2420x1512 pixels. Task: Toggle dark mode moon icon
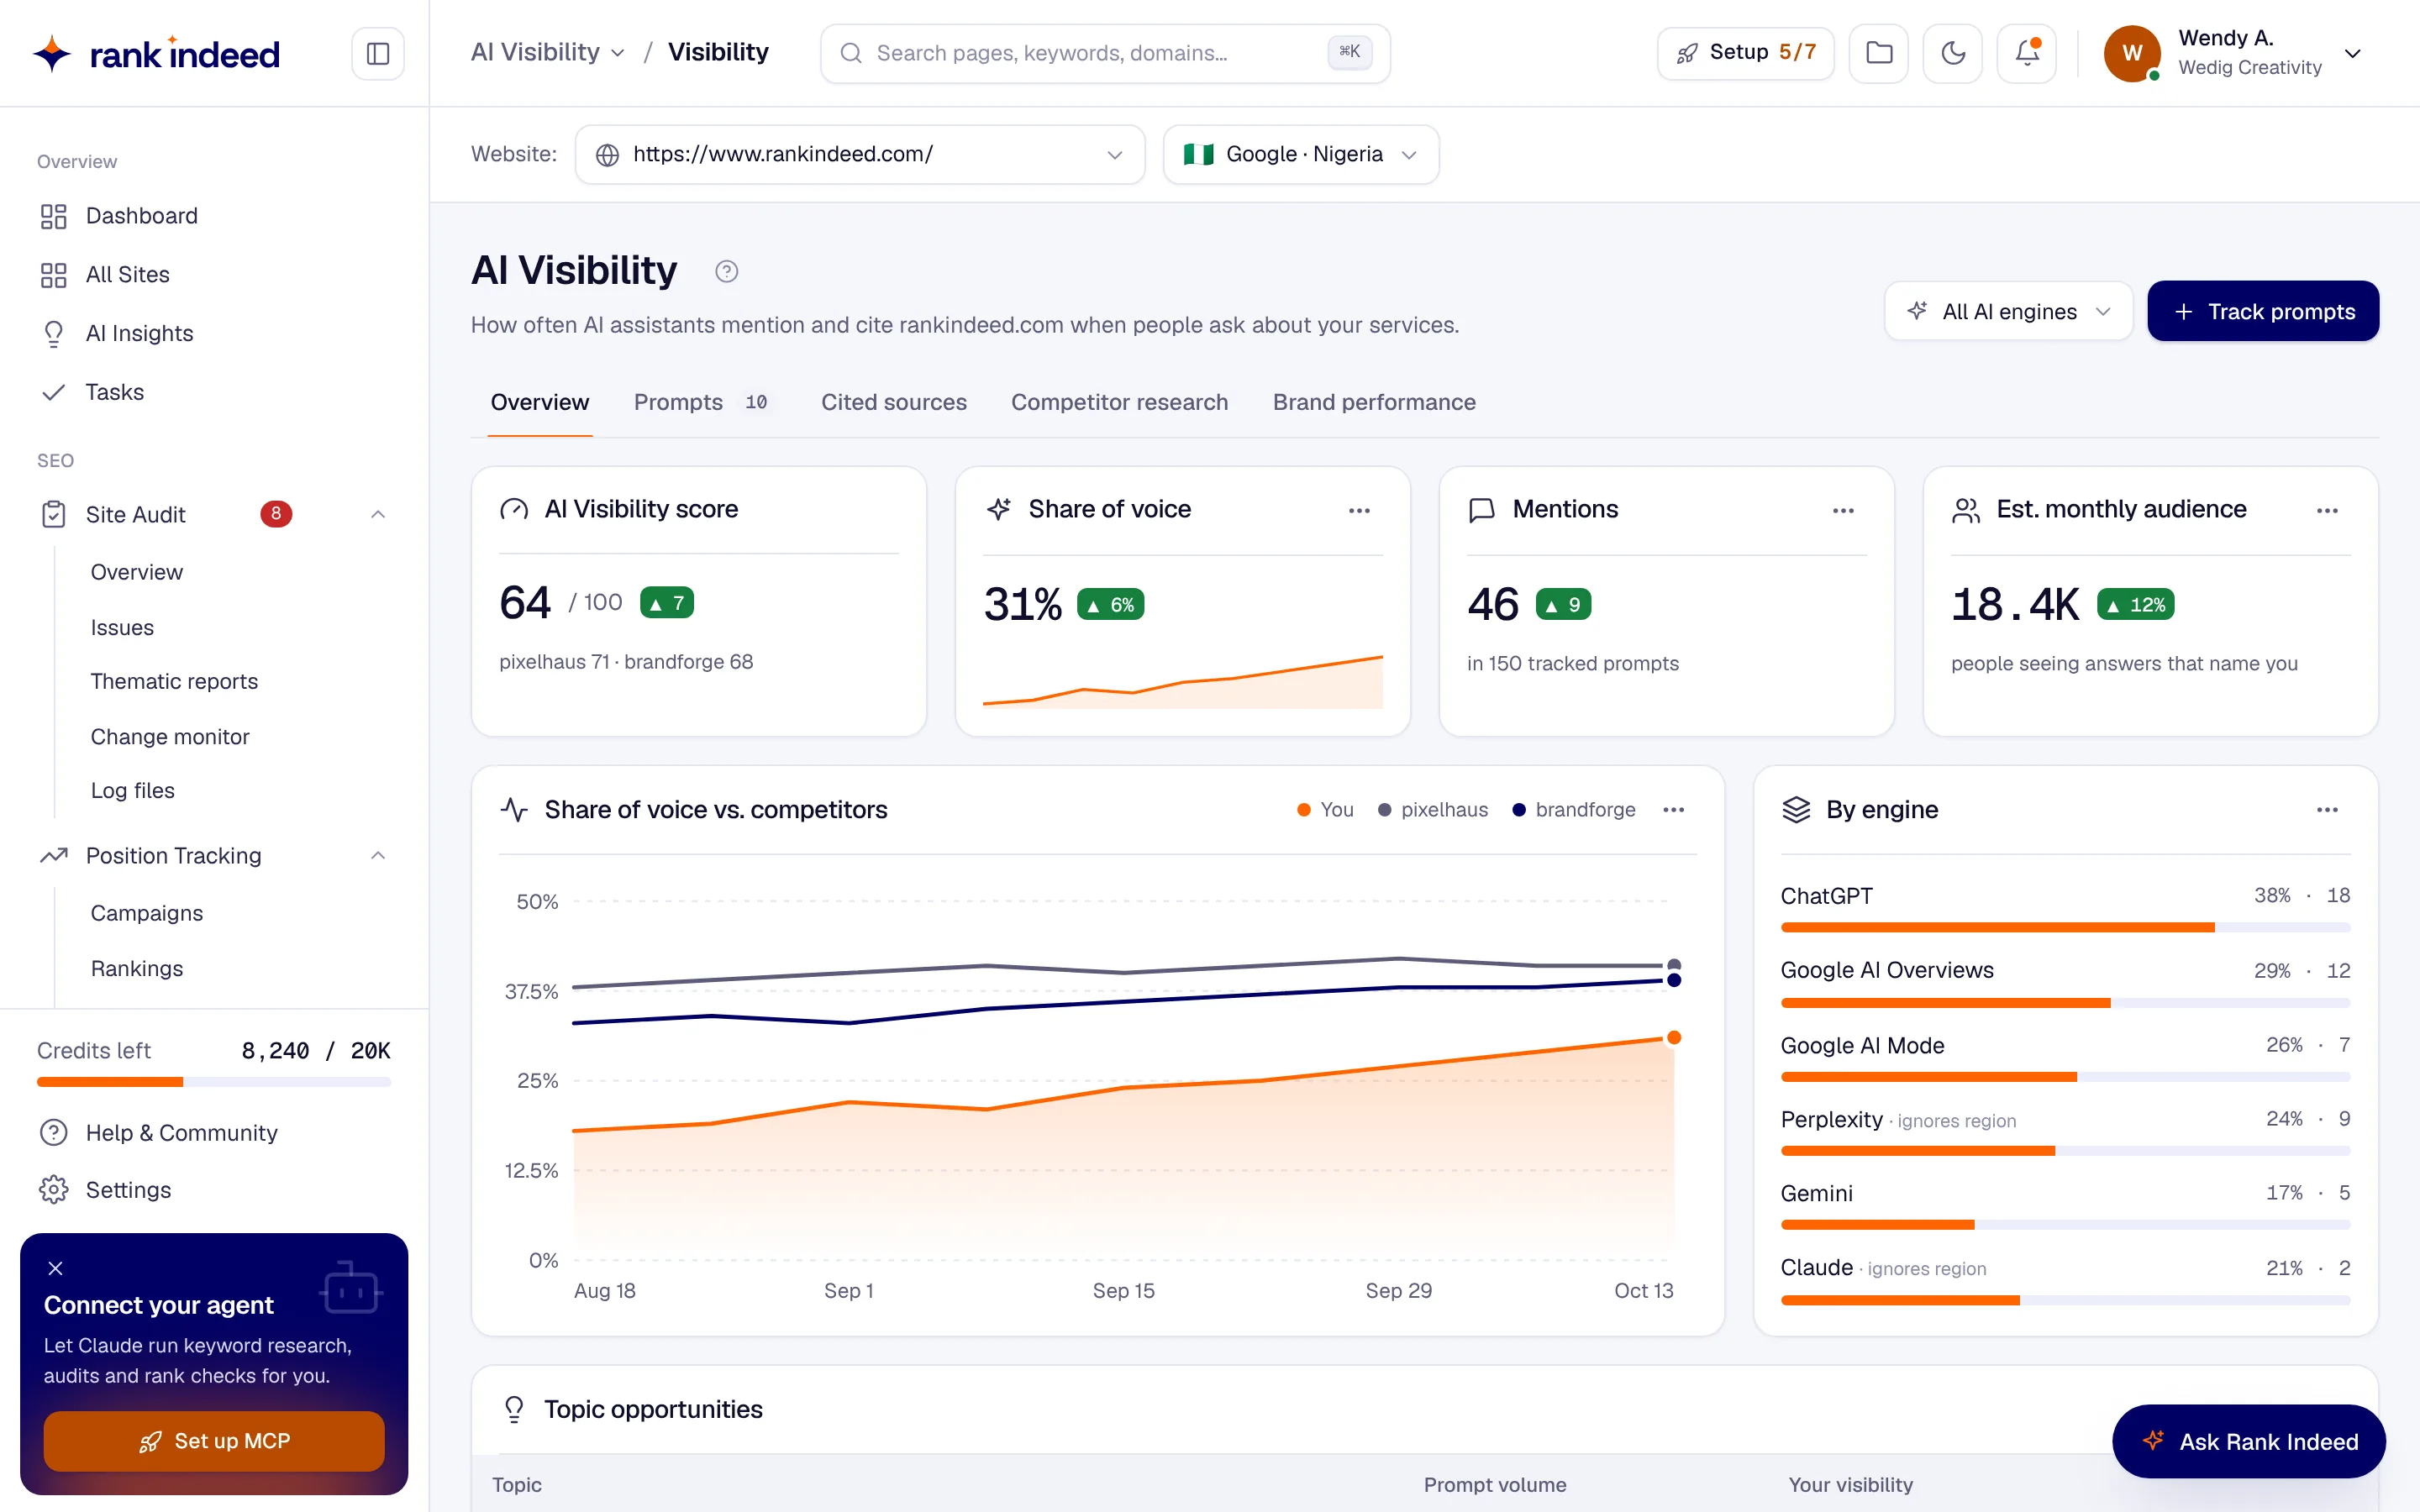1953,53
